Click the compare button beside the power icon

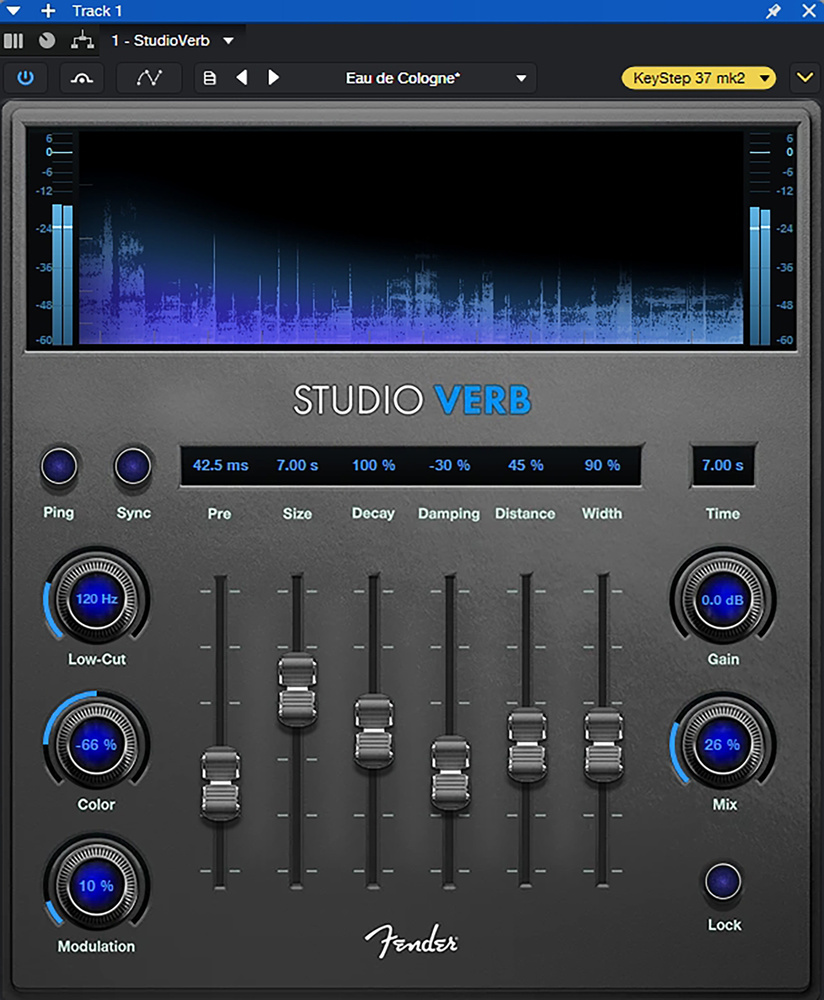(x=82, y=78)
